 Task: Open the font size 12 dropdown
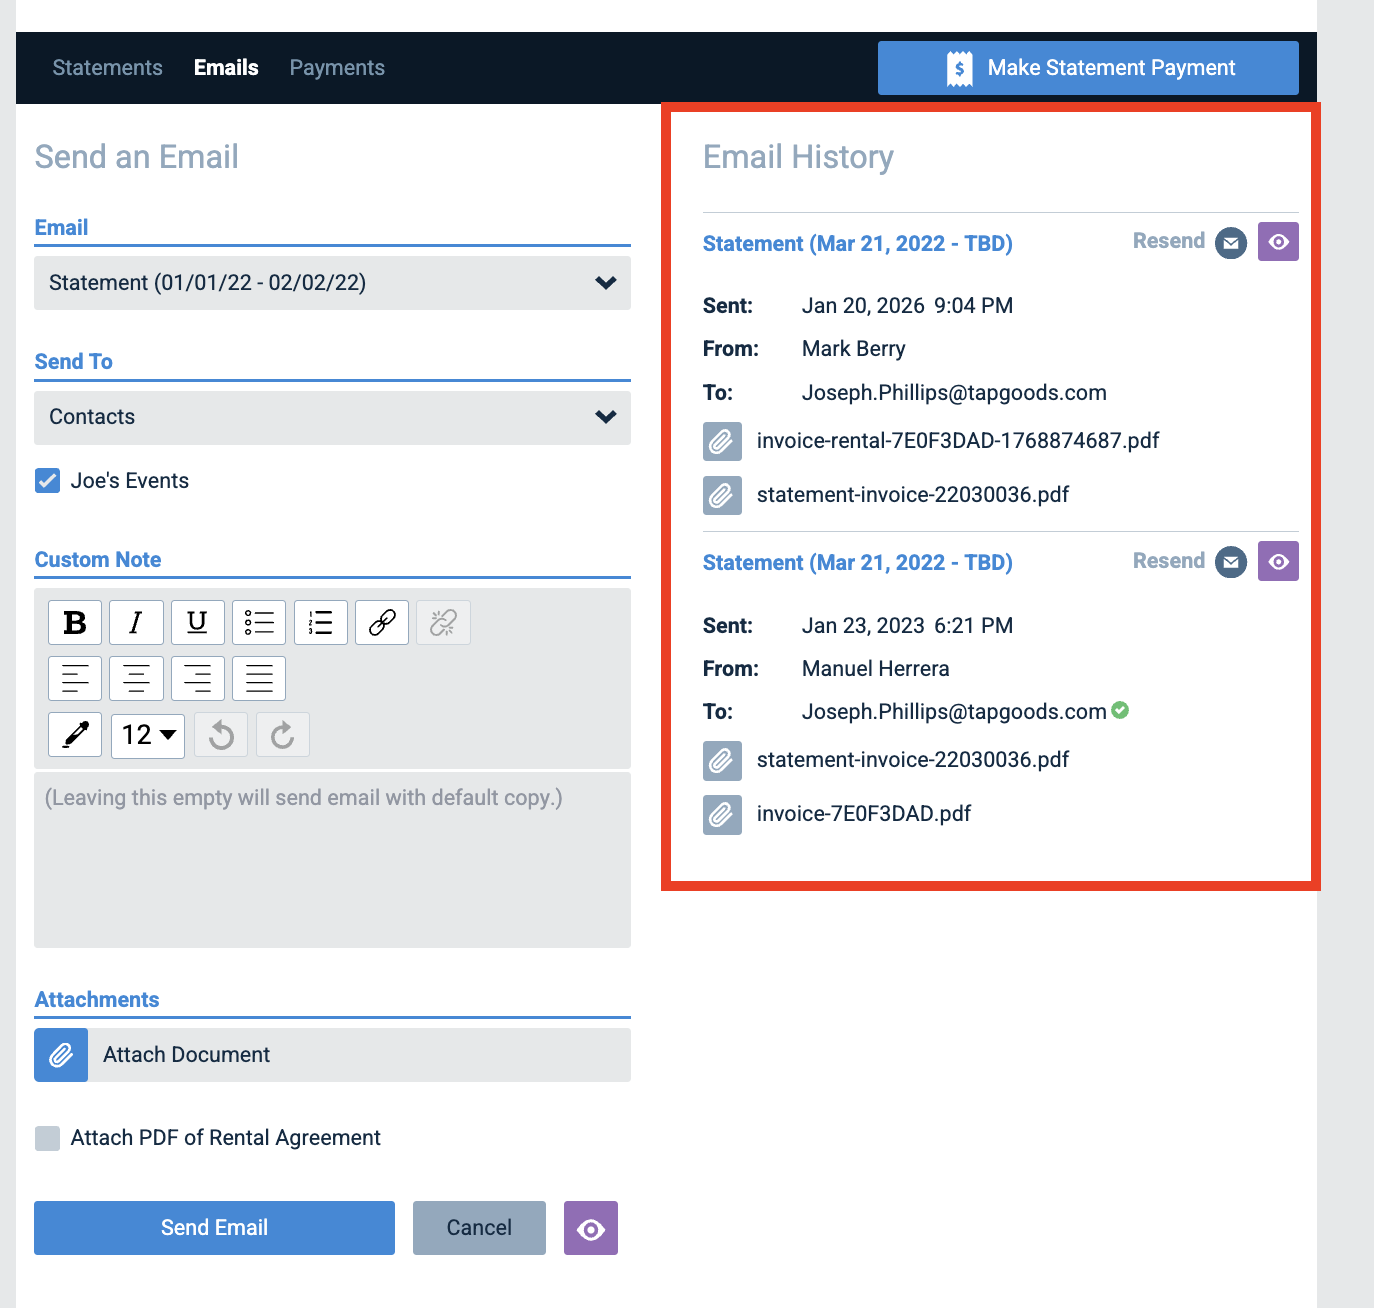click(x=148, y=735)
